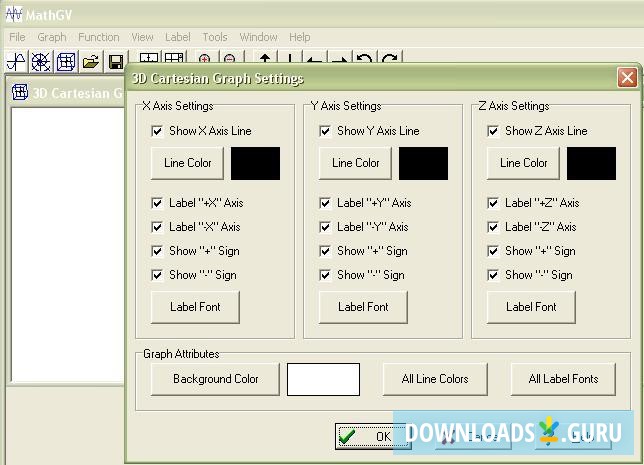
Task: Click the All Line Colors button
Action: click(435, 379)
